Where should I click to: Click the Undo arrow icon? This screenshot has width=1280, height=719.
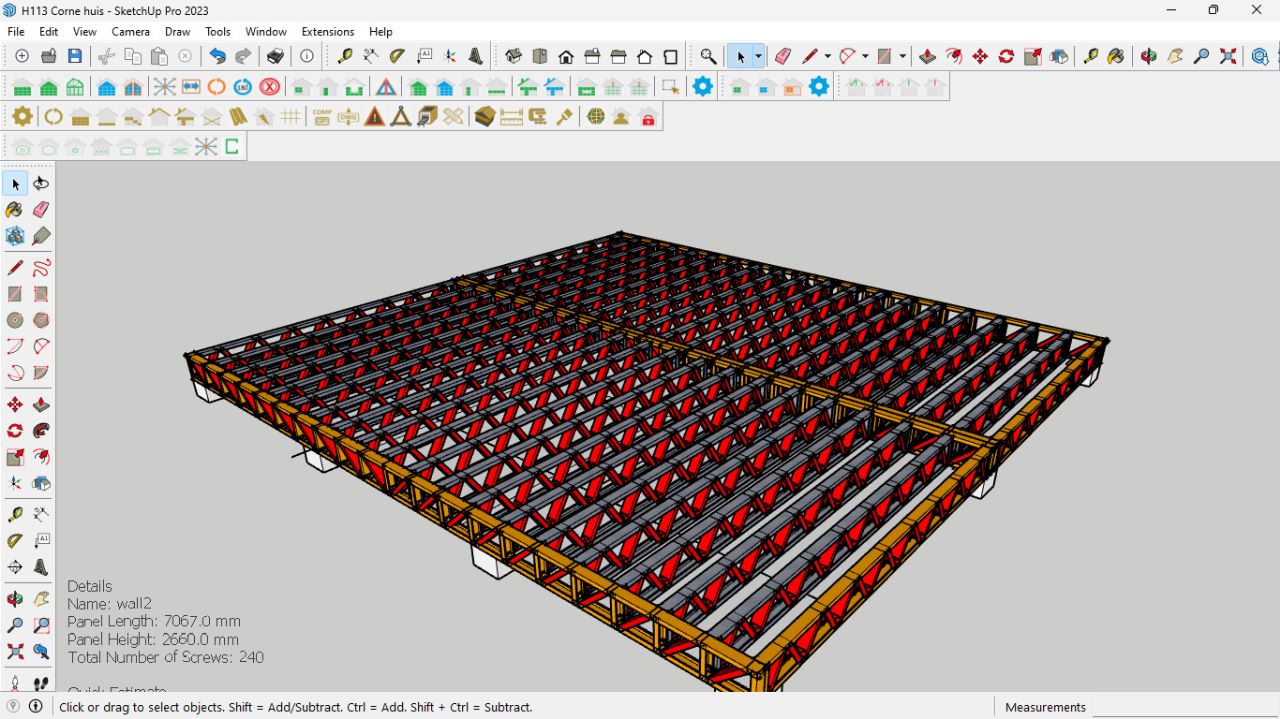click(217, 57)
